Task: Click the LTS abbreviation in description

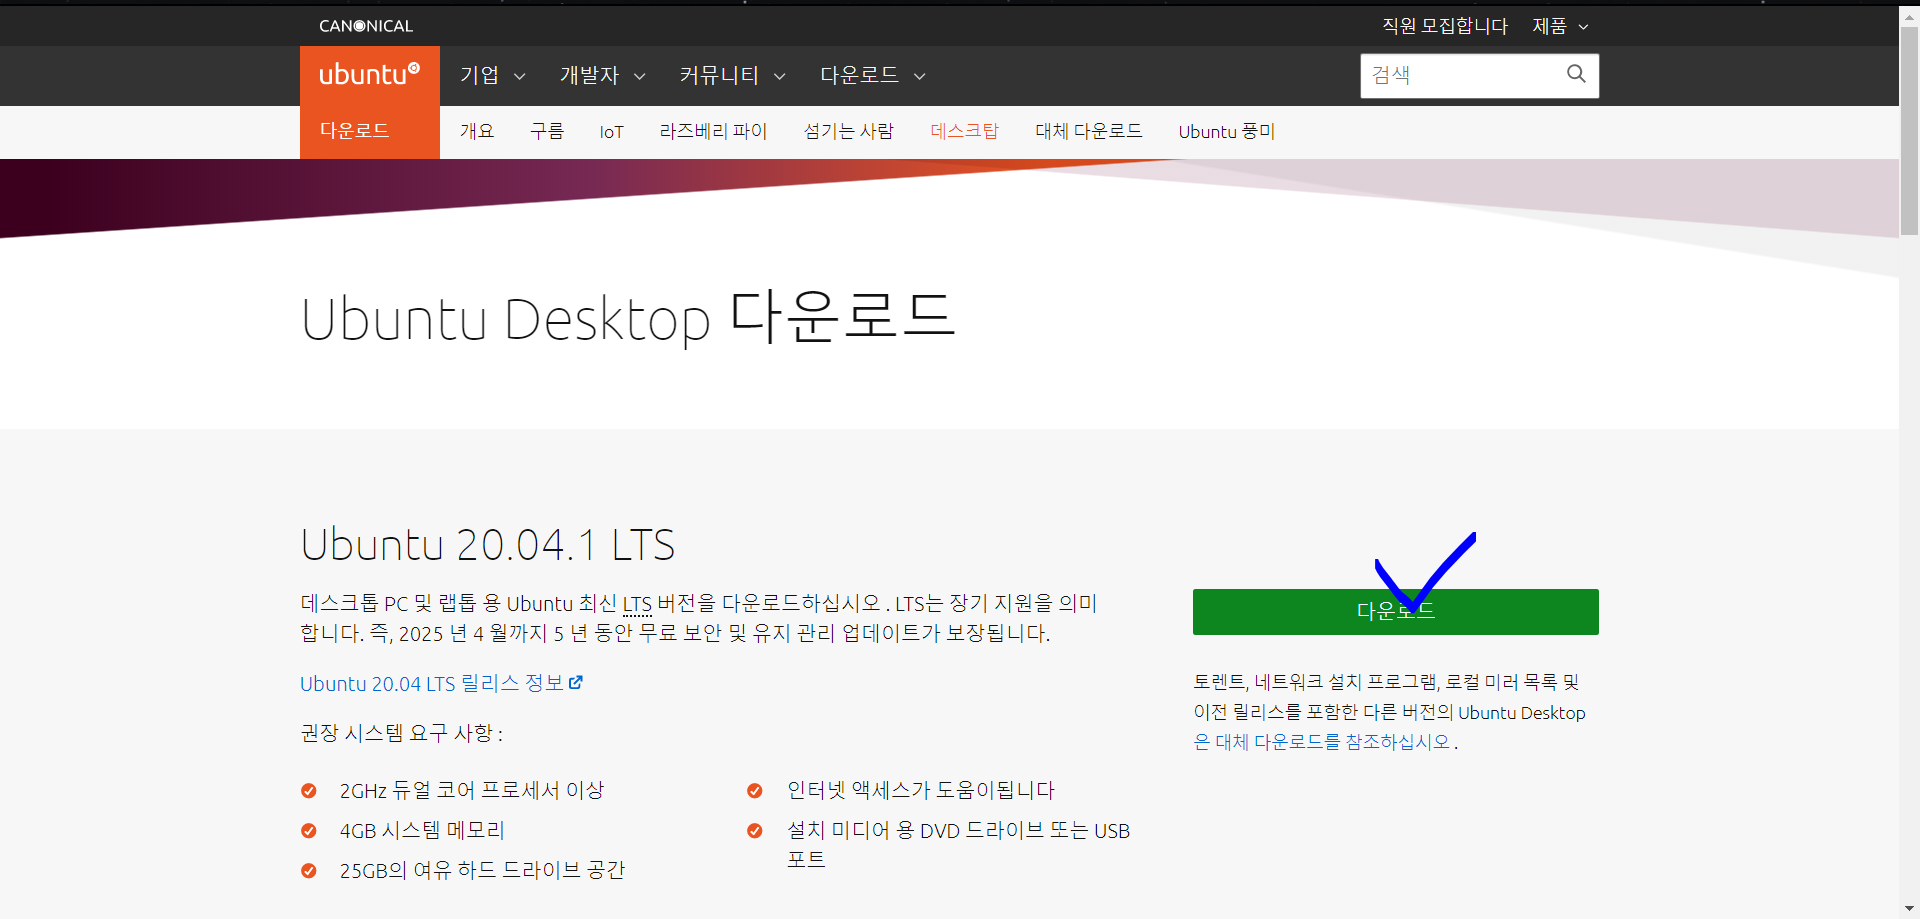Action: (x=637, y=604)
